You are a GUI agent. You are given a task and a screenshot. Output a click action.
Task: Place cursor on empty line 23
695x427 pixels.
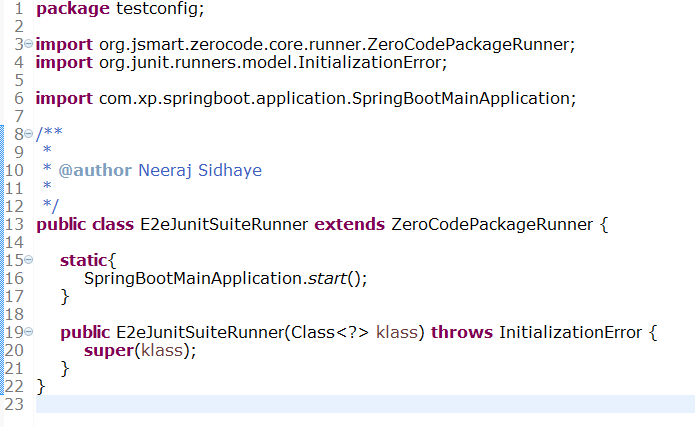(x=365, y=404)
